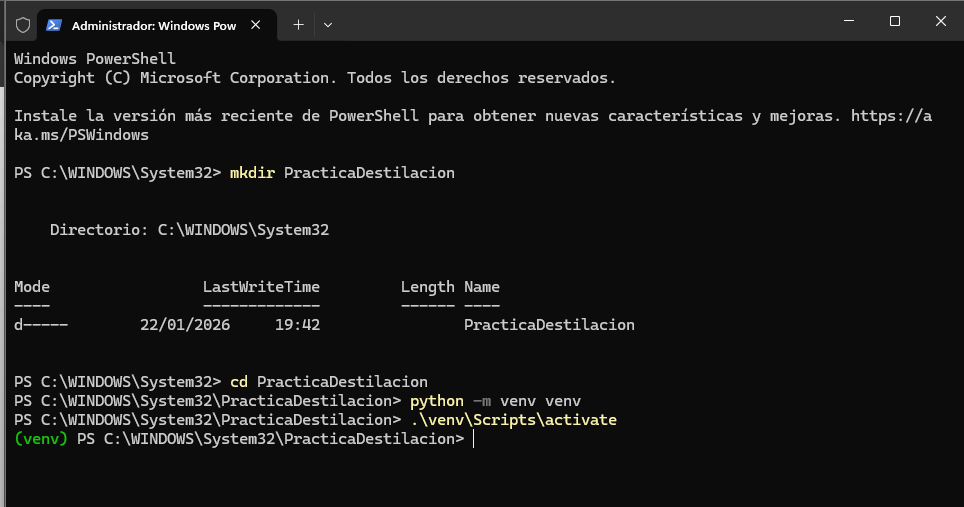Click the .\venv\Scripts\activate command text

tap(513, 420)
